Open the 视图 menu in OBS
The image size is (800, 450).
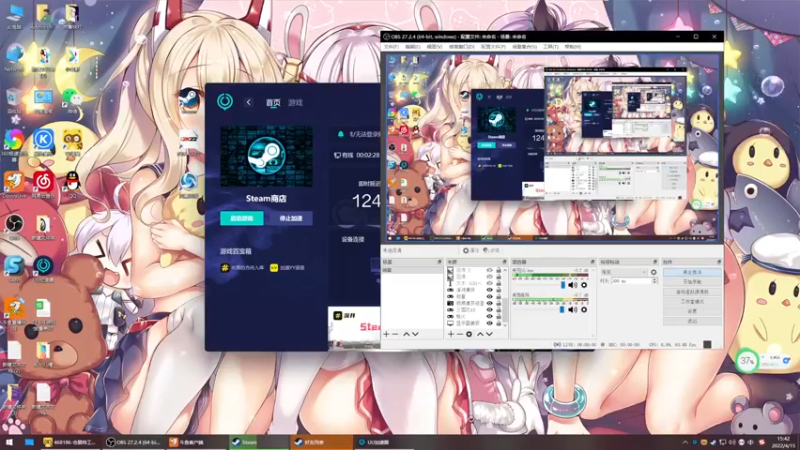pos(434,46)
